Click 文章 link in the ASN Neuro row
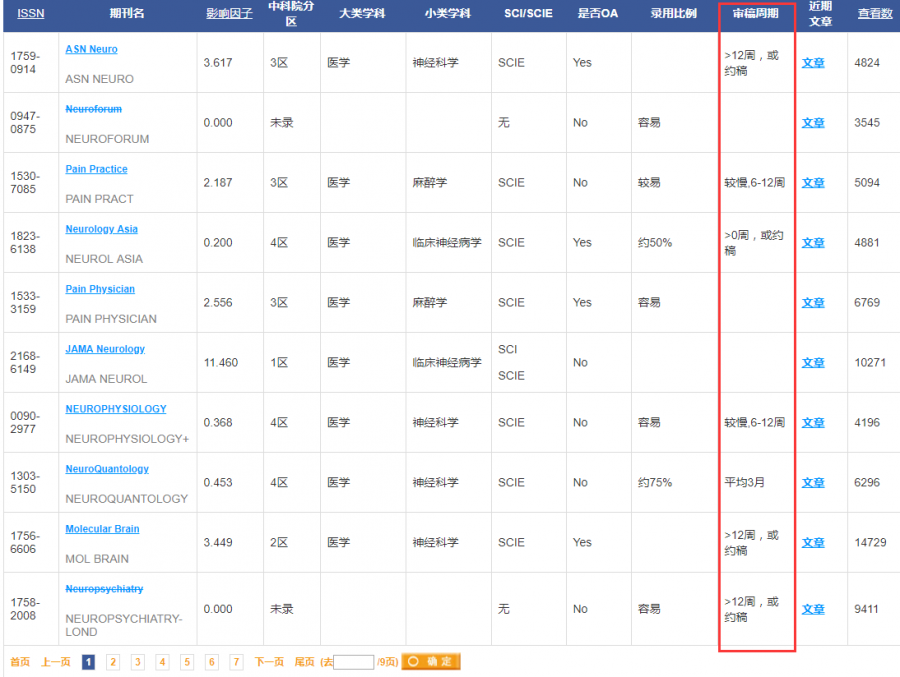The image size is (900, 677). pos(813,63)
